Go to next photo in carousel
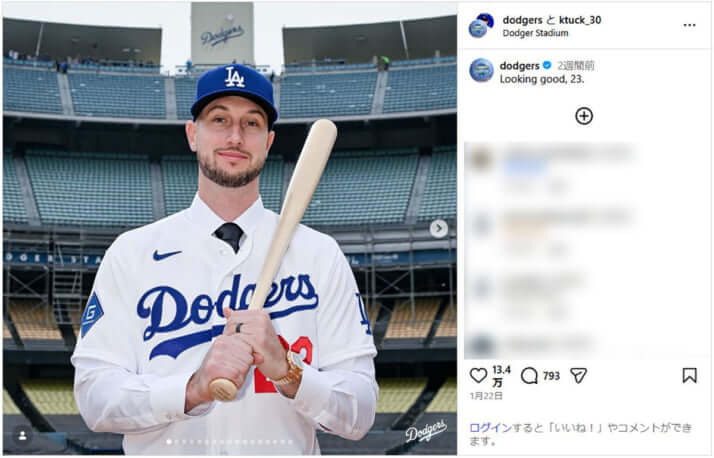This screenshot has width=714, height=458. click(438, 229)
